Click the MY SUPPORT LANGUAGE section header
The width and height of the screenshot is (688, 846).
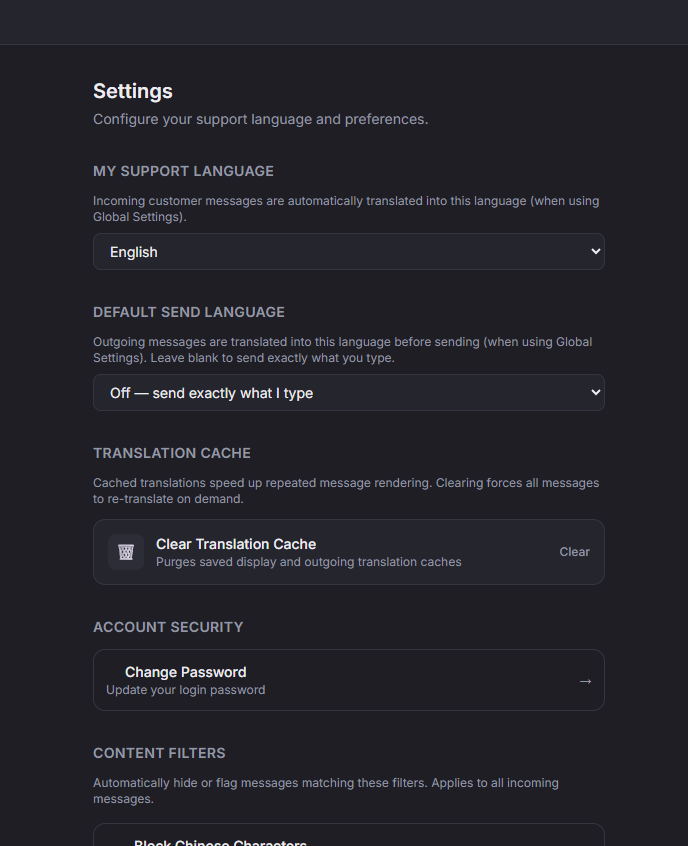tap(183, 171)
